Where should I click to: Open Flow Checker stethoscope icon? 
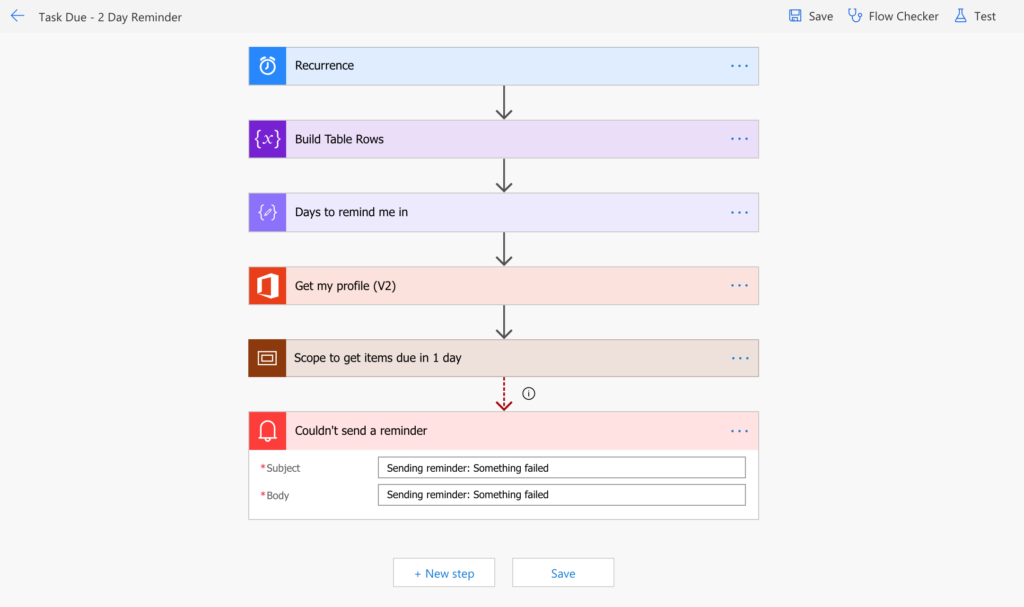855,16
